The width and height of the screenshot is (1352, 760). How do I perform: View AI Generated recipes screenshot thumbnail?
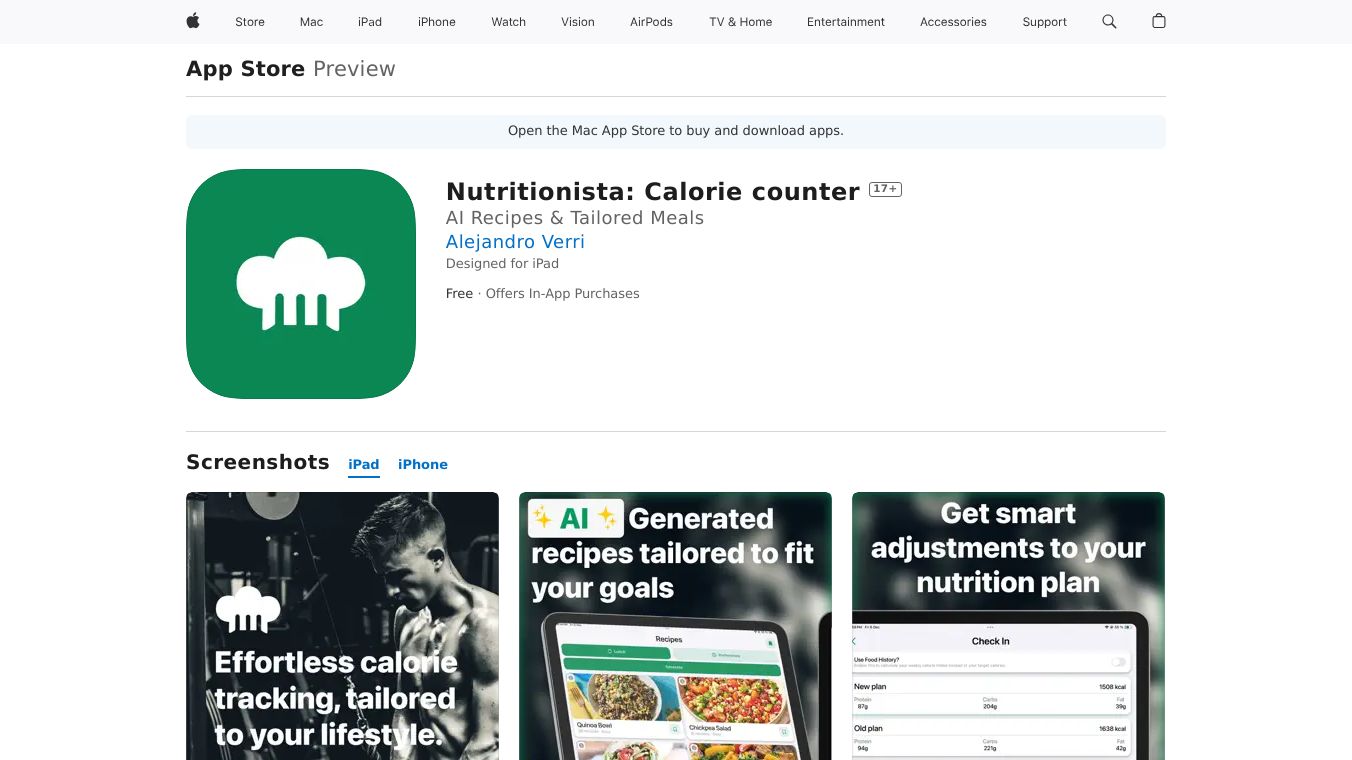pyautogui.click(x=675, y=626)
